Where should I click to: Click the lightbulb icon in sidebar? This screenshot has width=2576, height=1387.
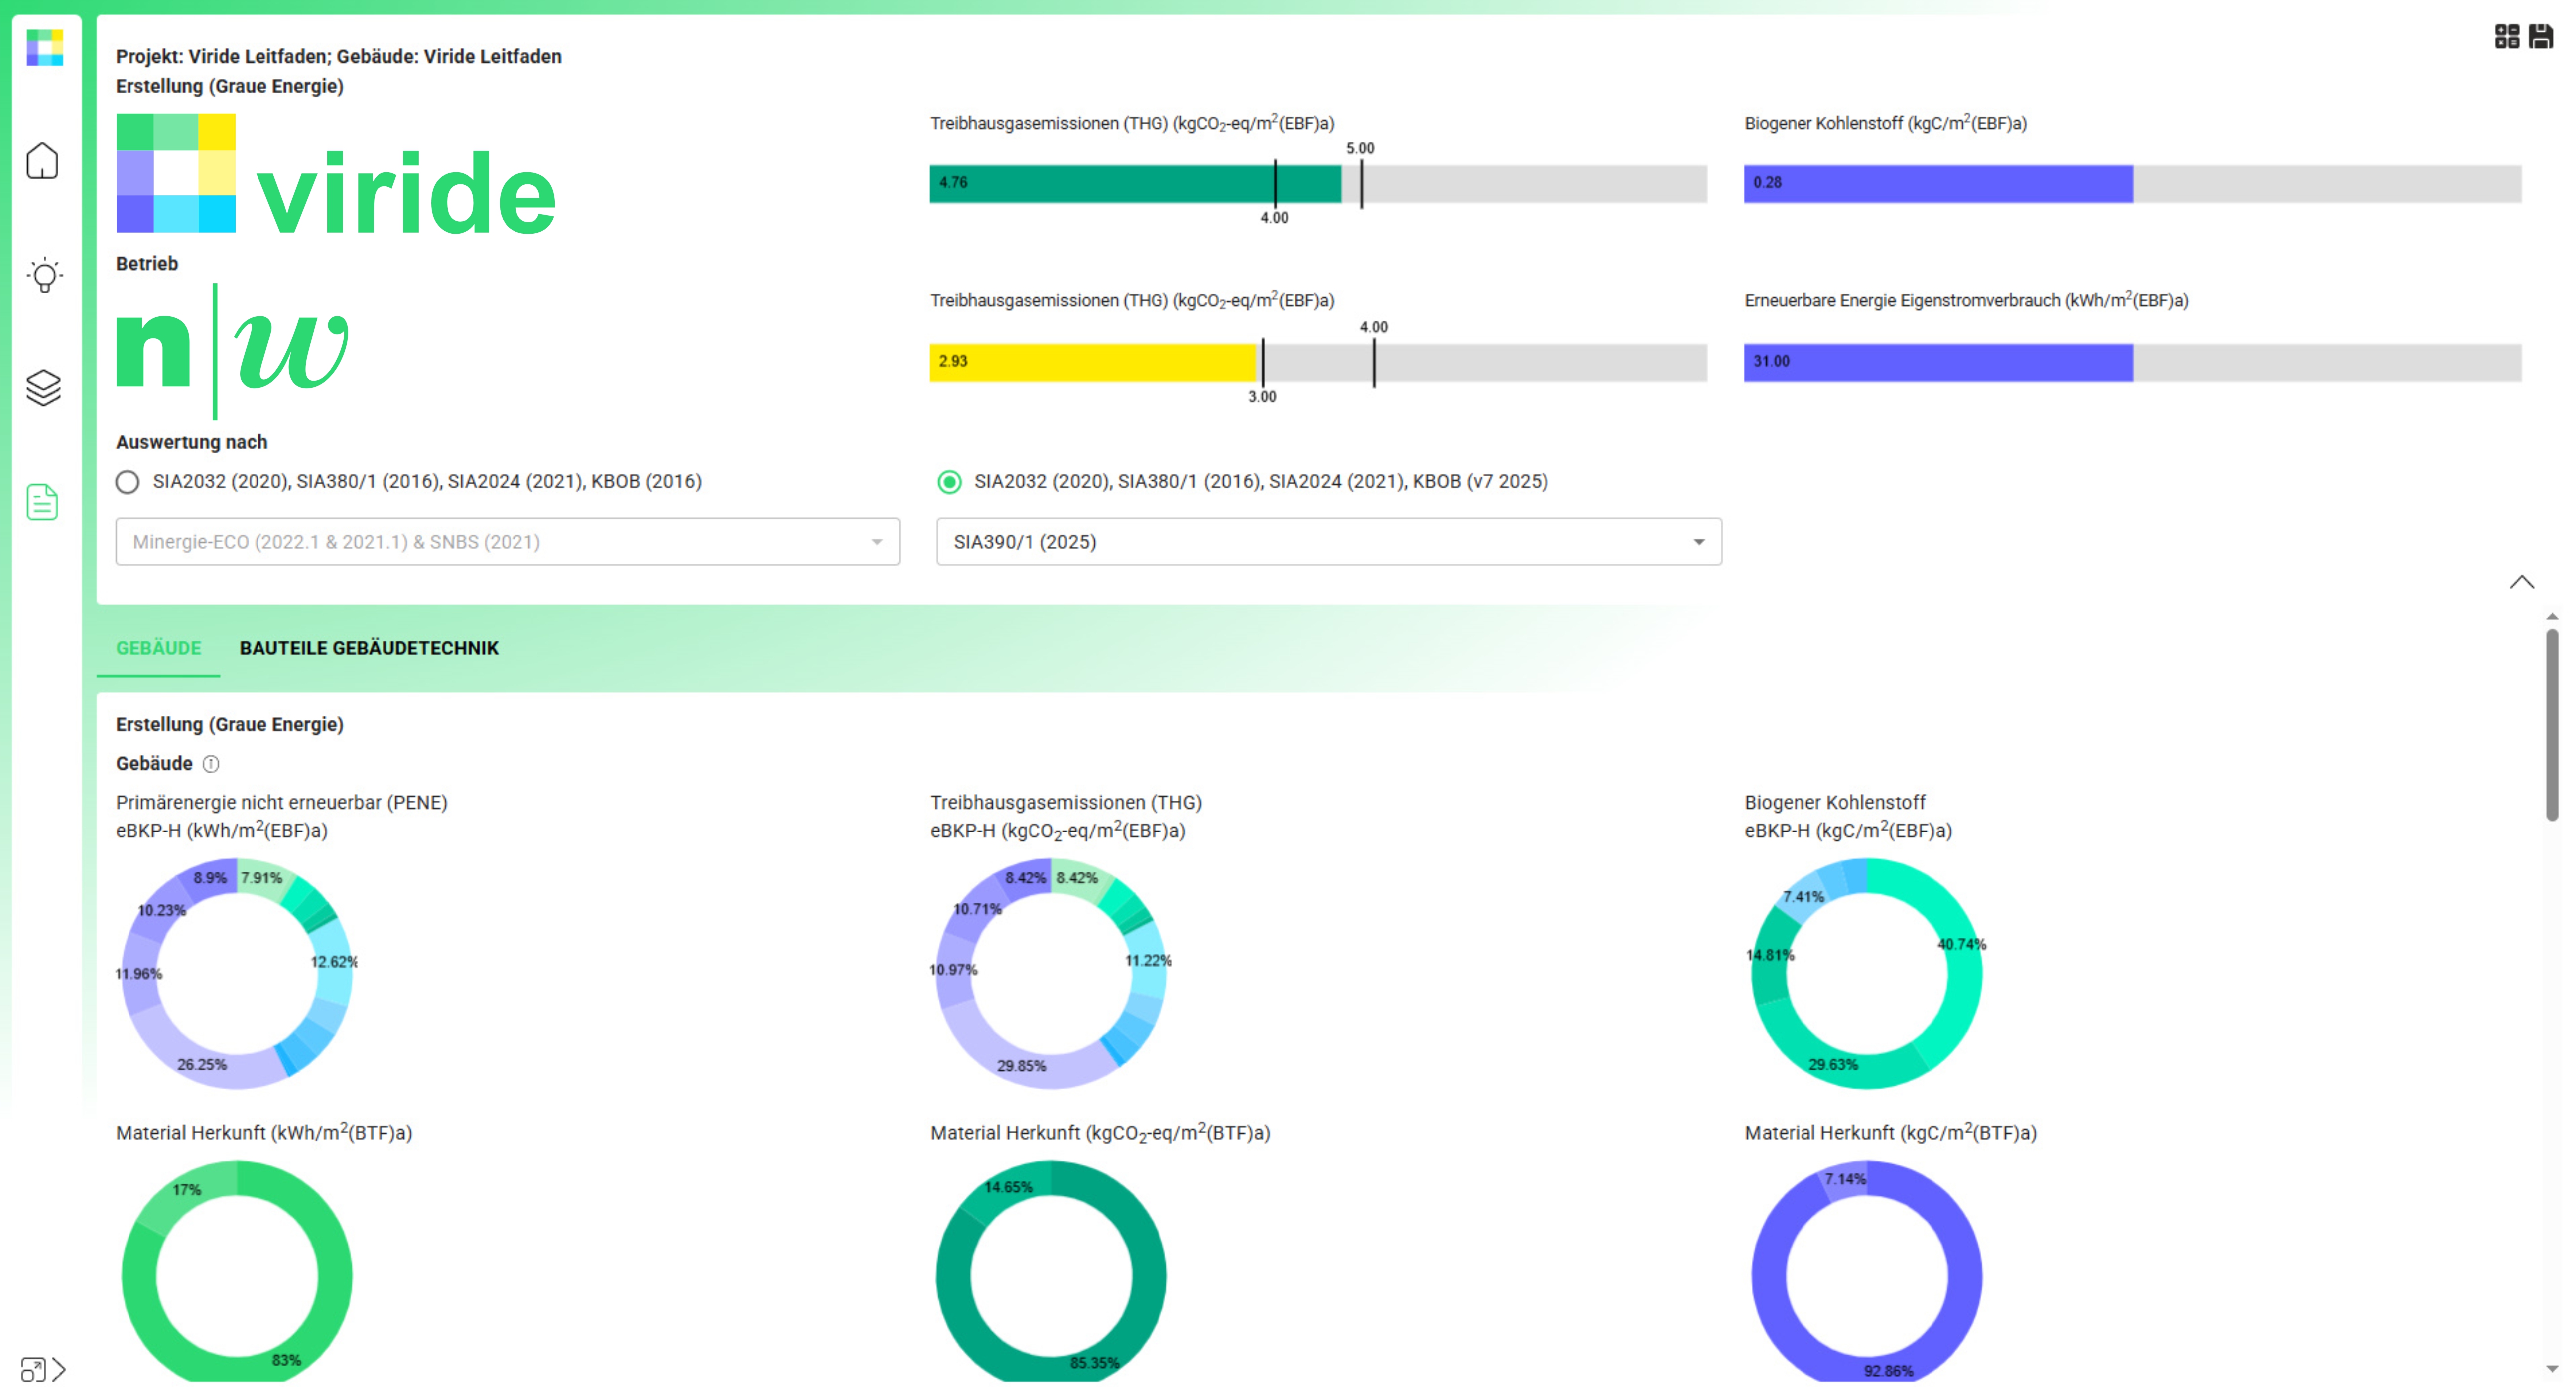44,275
